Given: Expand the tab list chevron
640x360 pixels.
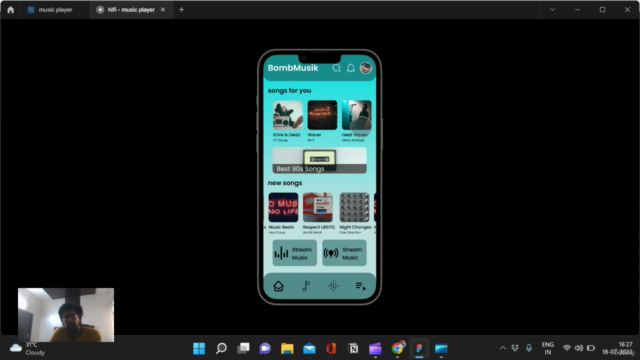Looking at the screenshot, I should (x=552, y=10).
